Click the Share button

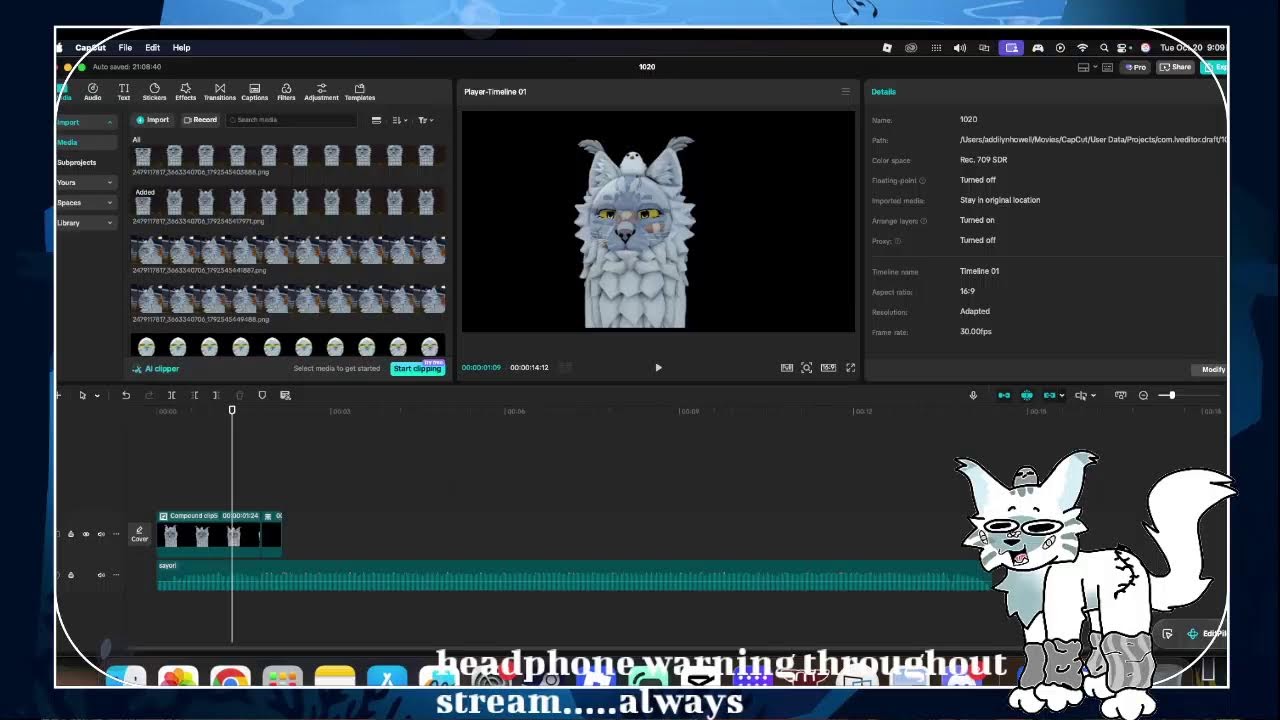[x=1176, y=67]
